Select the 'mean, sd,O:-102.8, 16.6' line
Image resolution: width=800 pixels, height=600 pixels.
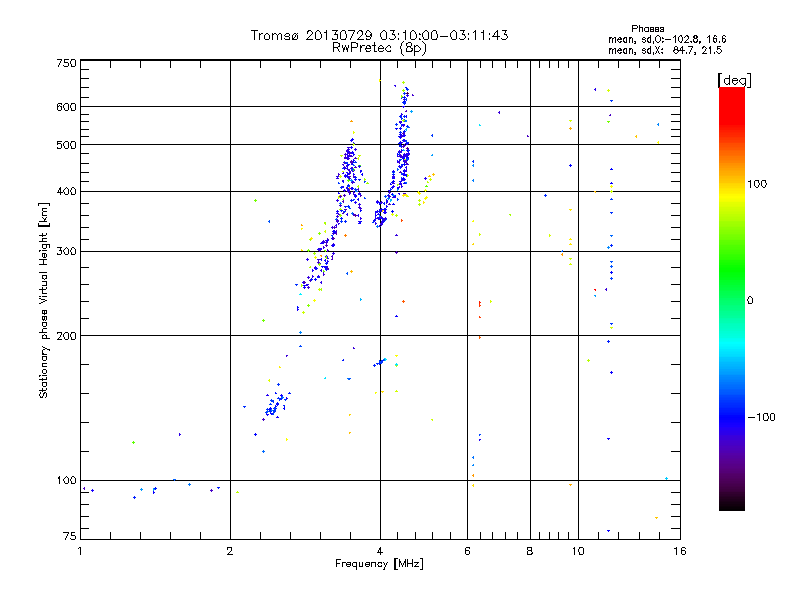tap(667, 39)
